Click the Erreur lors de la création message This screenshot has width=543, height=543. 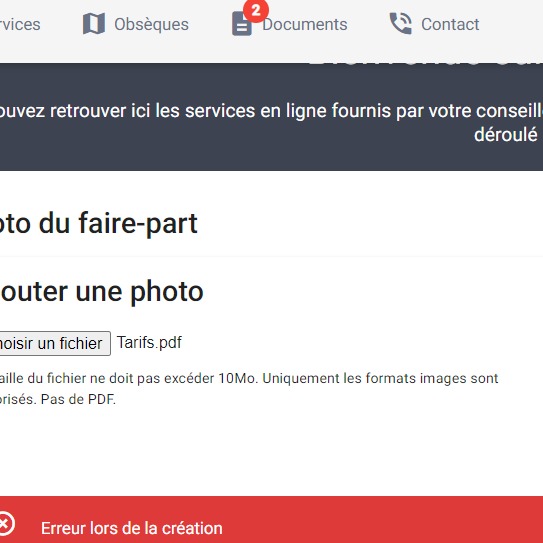[132, 528]
